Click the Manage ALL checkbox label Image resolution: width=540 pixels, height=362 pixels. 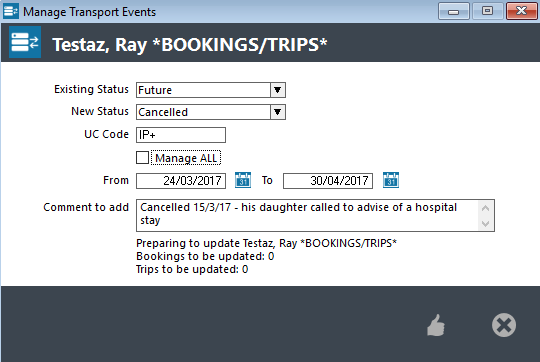[186, 158]
